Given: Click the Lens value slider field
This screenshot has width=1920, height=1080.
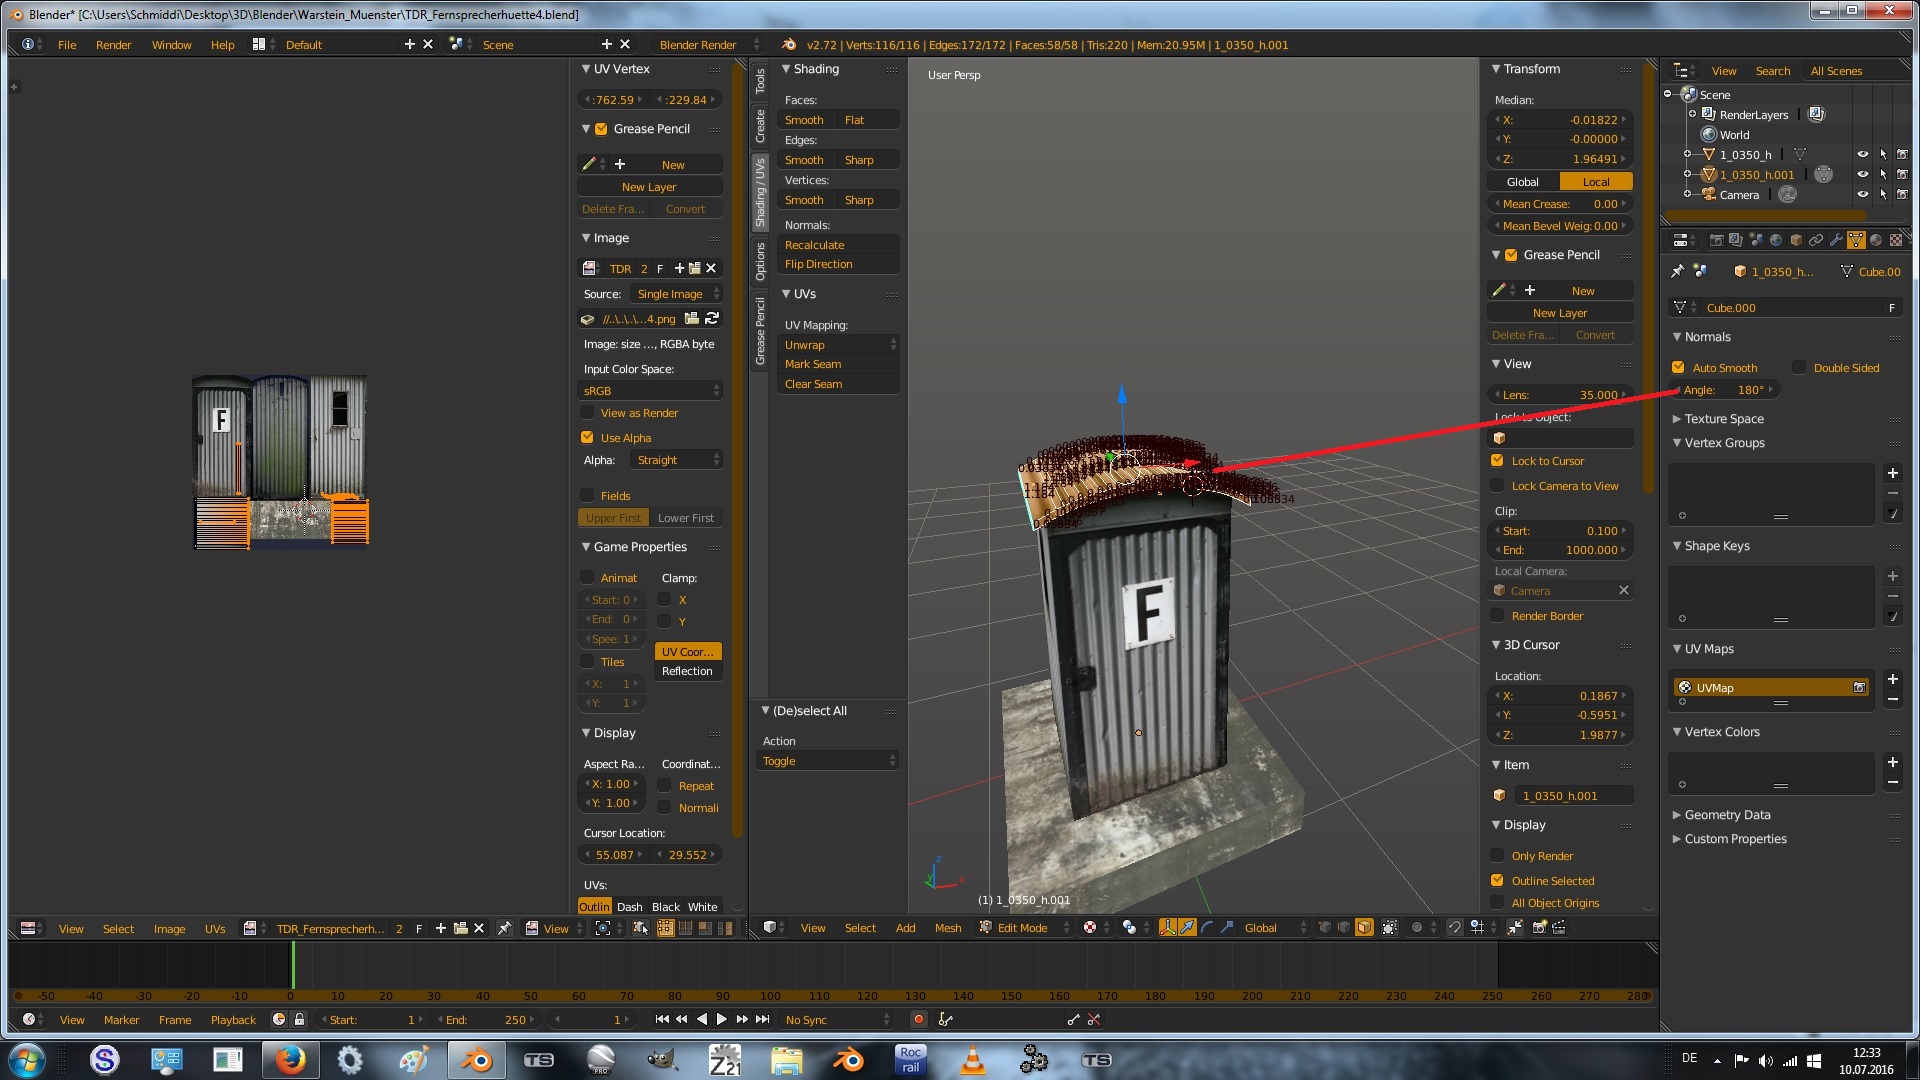Looking at the screenshot, I should (x=1560, y=395).
